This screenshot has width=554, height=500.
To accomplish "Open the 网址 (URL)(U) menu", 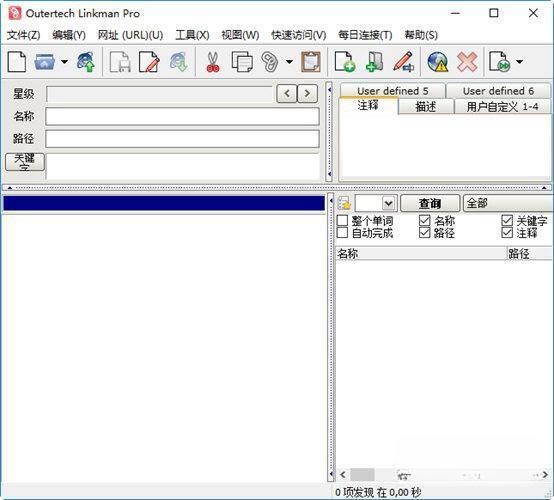I will click(x=130, y=35).
